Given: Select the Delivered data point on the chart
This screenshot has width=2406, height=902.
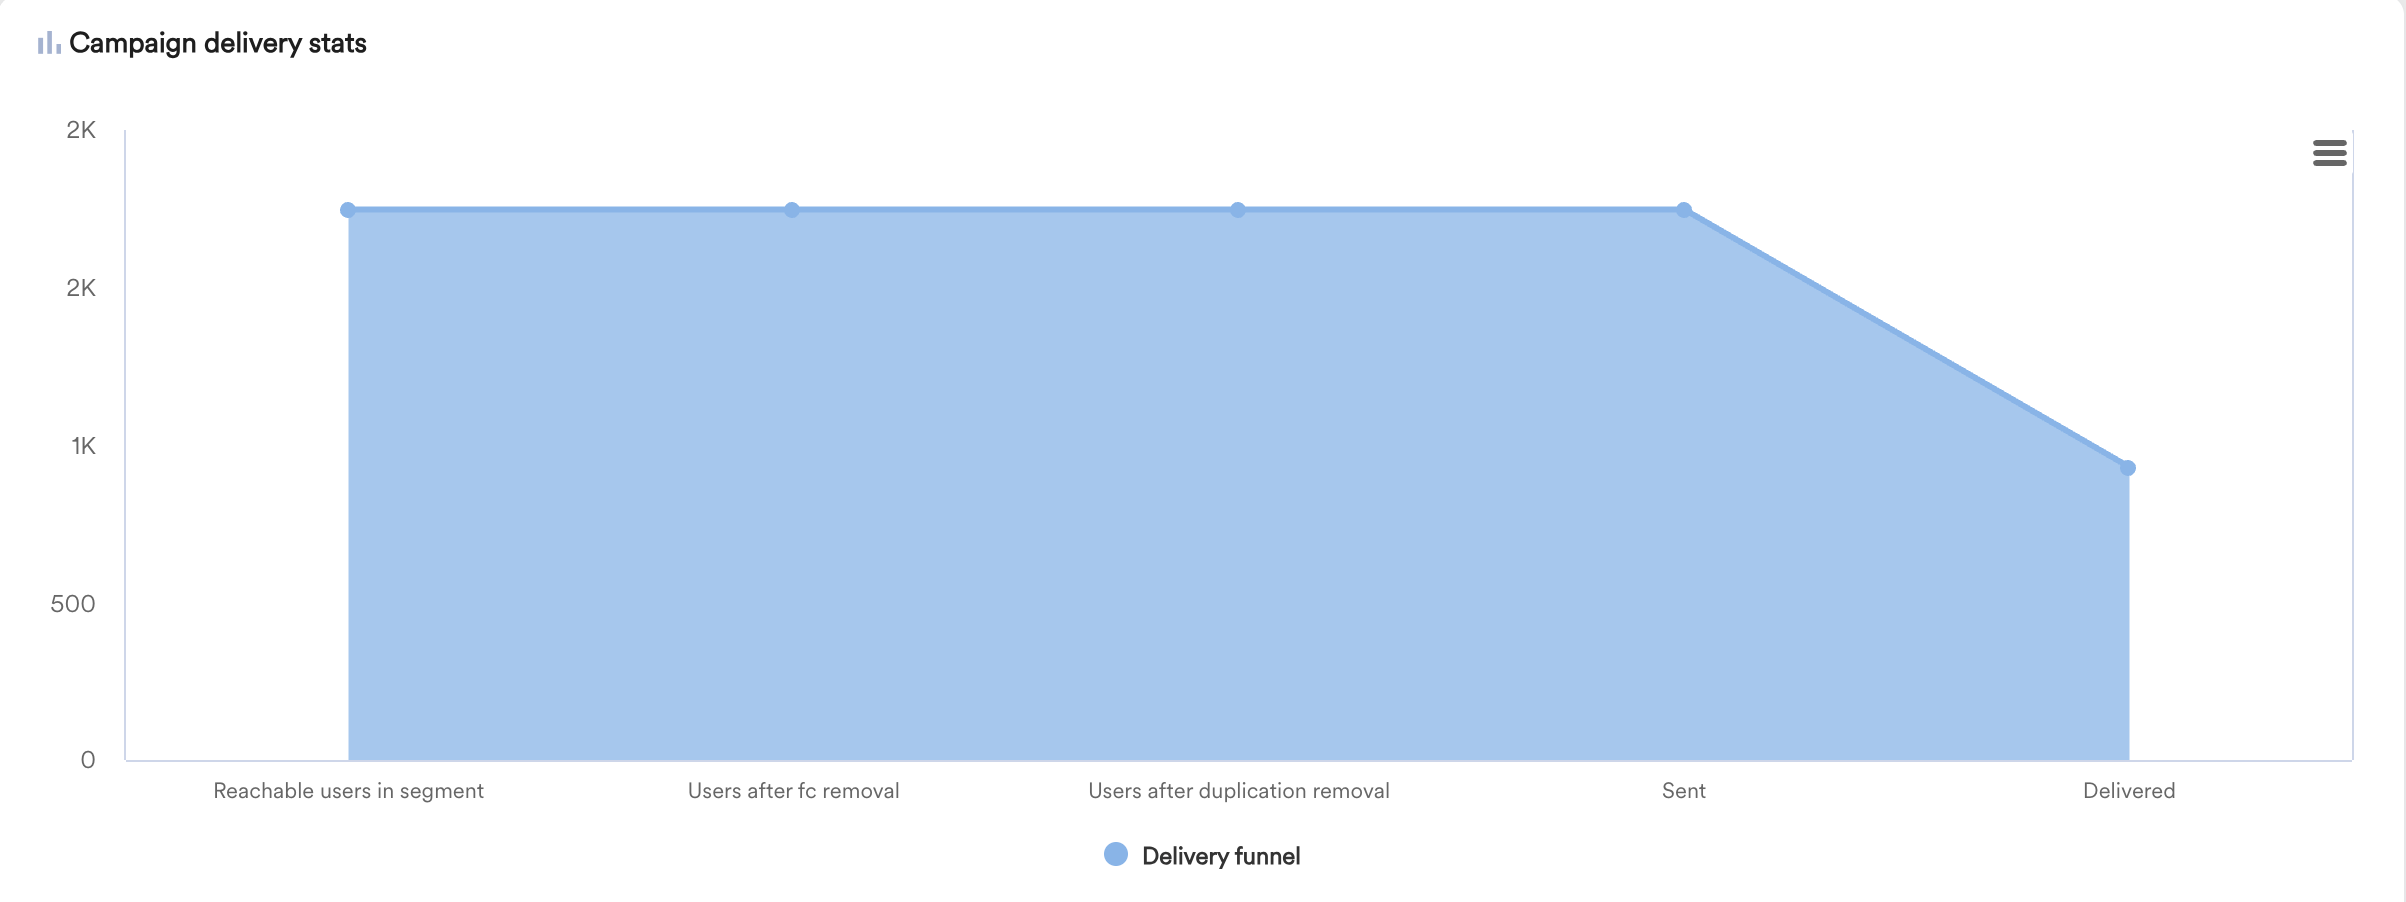Looking at the screenshot, I should click(2127, 465).
